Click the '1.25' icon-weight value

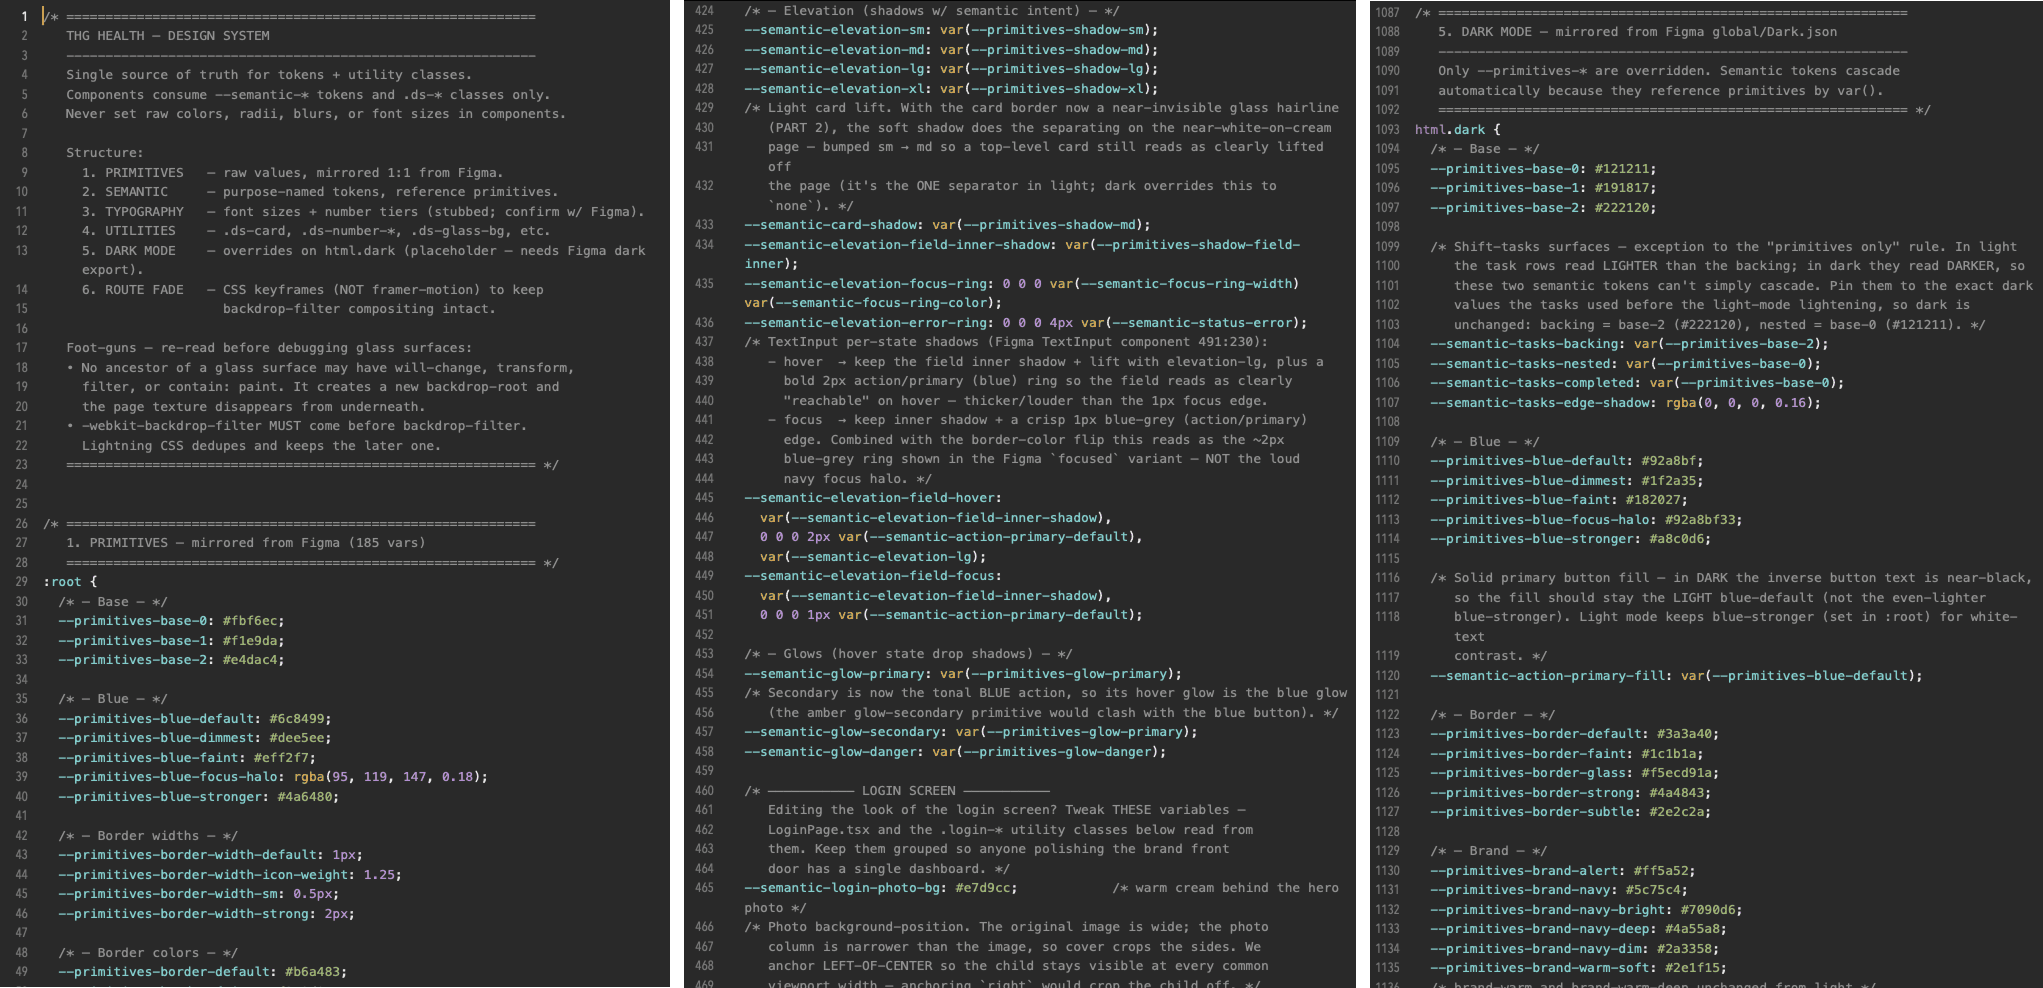[379, 875]
